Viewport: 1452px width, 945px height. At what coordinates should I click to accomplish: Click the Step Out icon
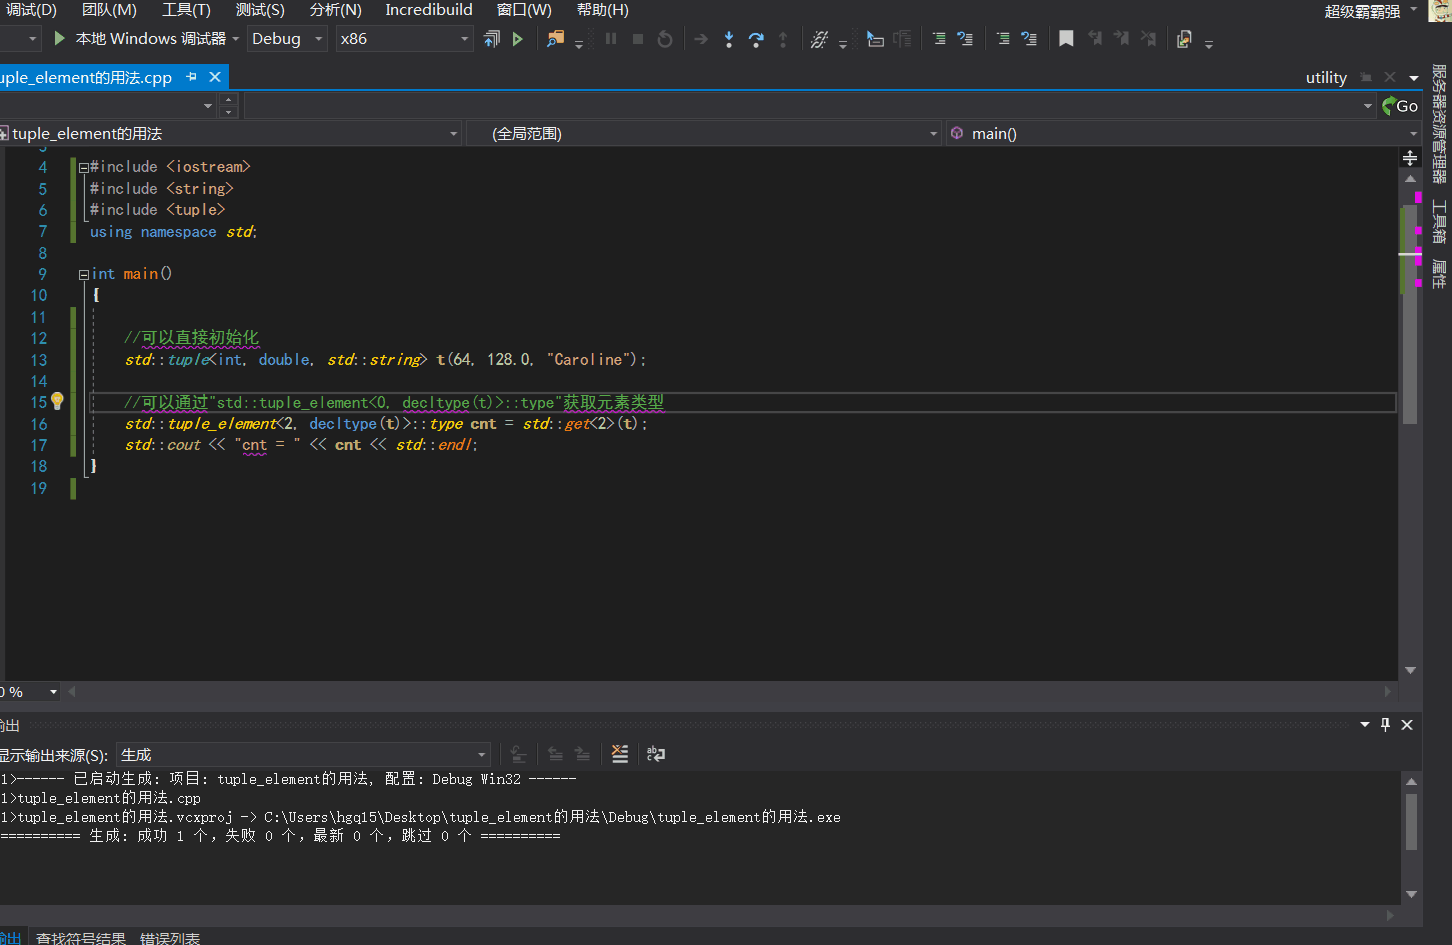click(x=783, y=39)
